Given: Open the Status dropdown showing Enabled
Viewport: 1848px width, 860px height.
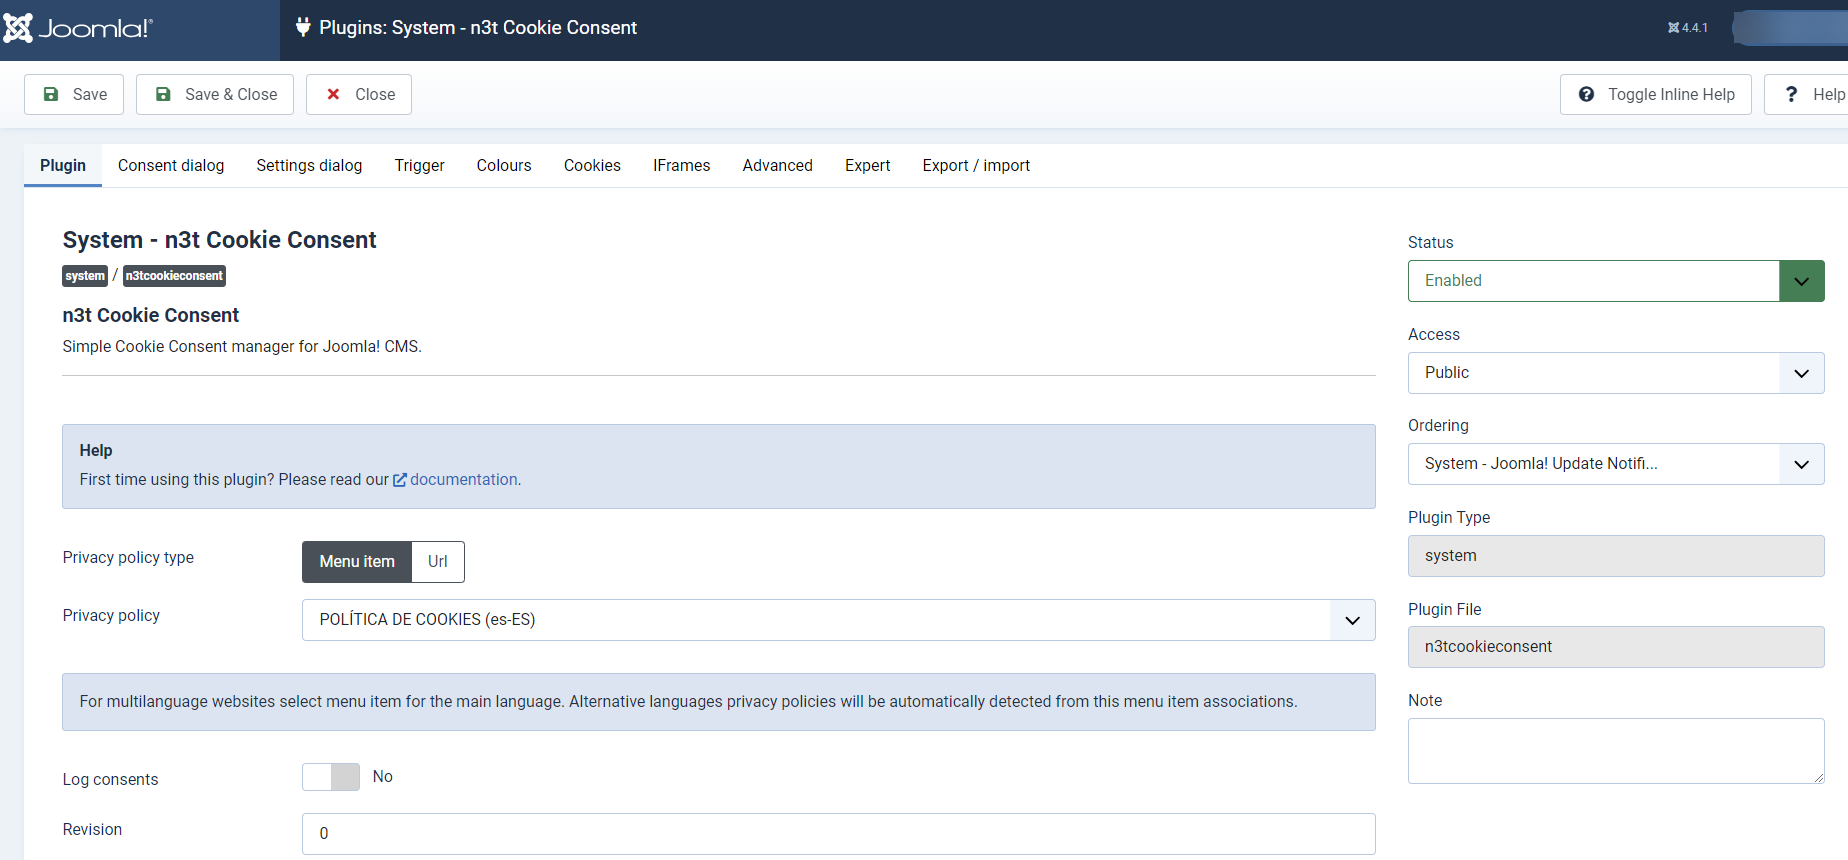Looking at the screenshot, I should (x=1615, y=281).
